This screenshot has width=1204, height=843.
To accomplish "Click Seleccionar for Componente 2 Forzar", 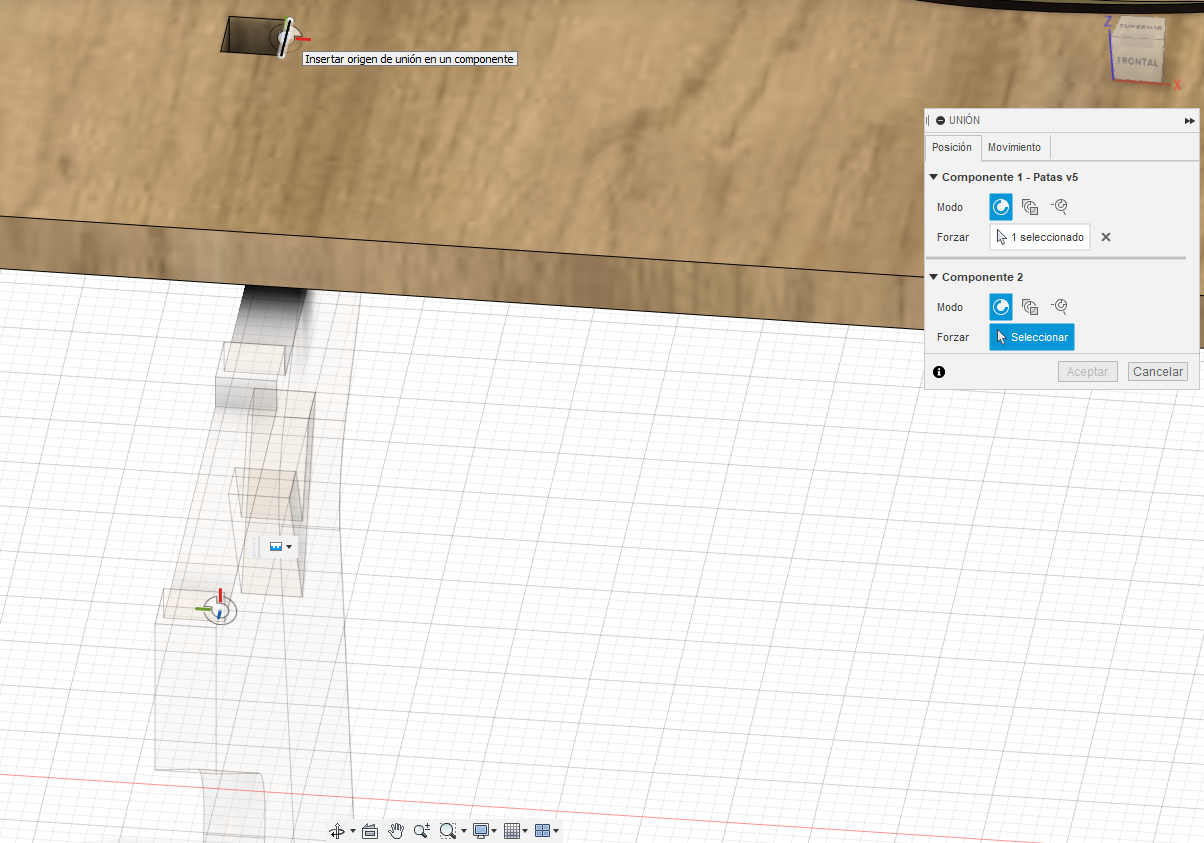I will point(1032,337).
